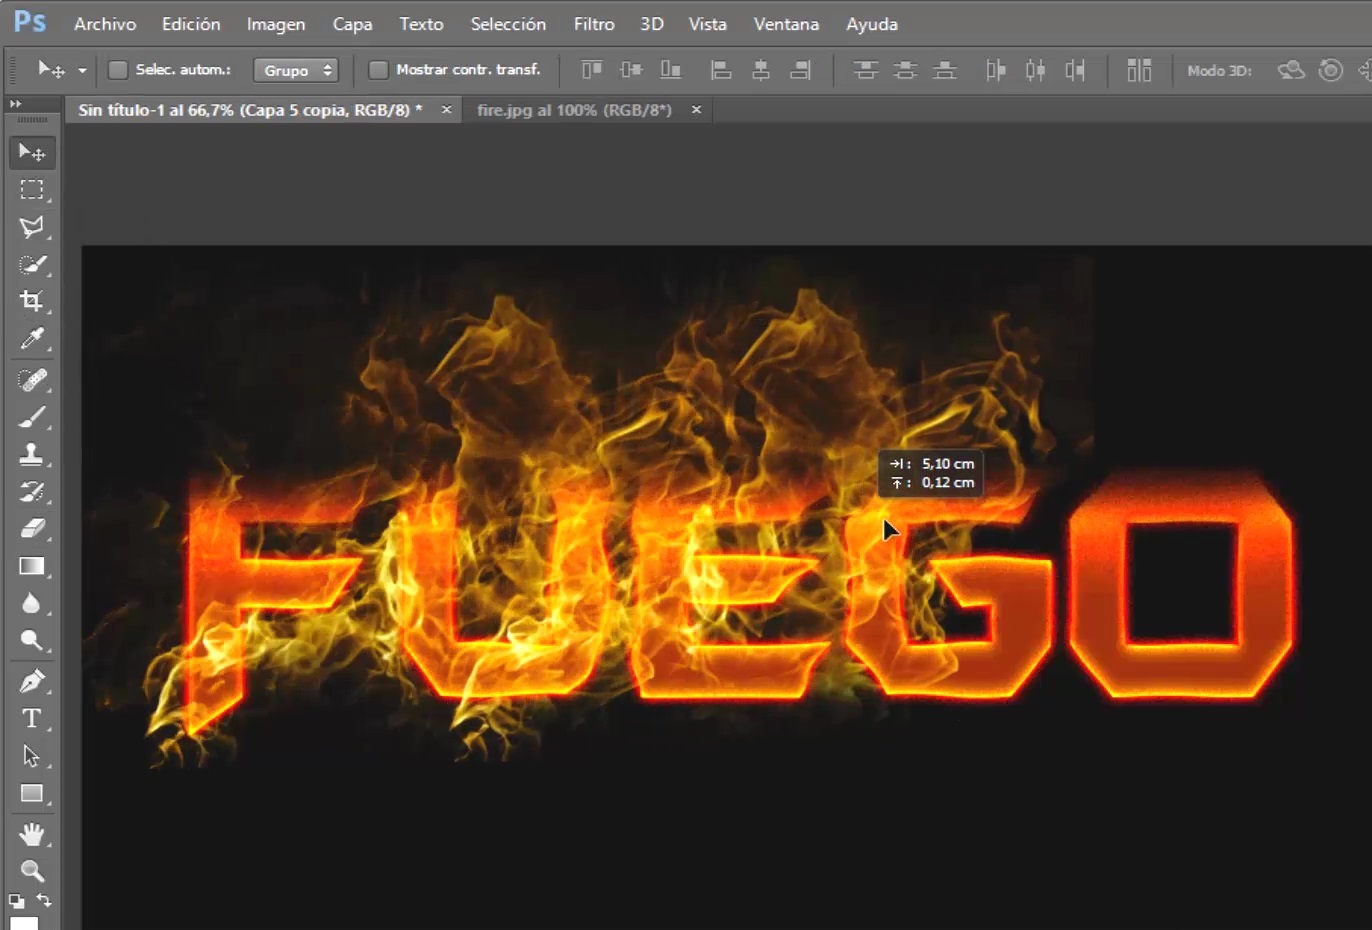
Task: Select the Crop tool
Action: pos(32,301)
